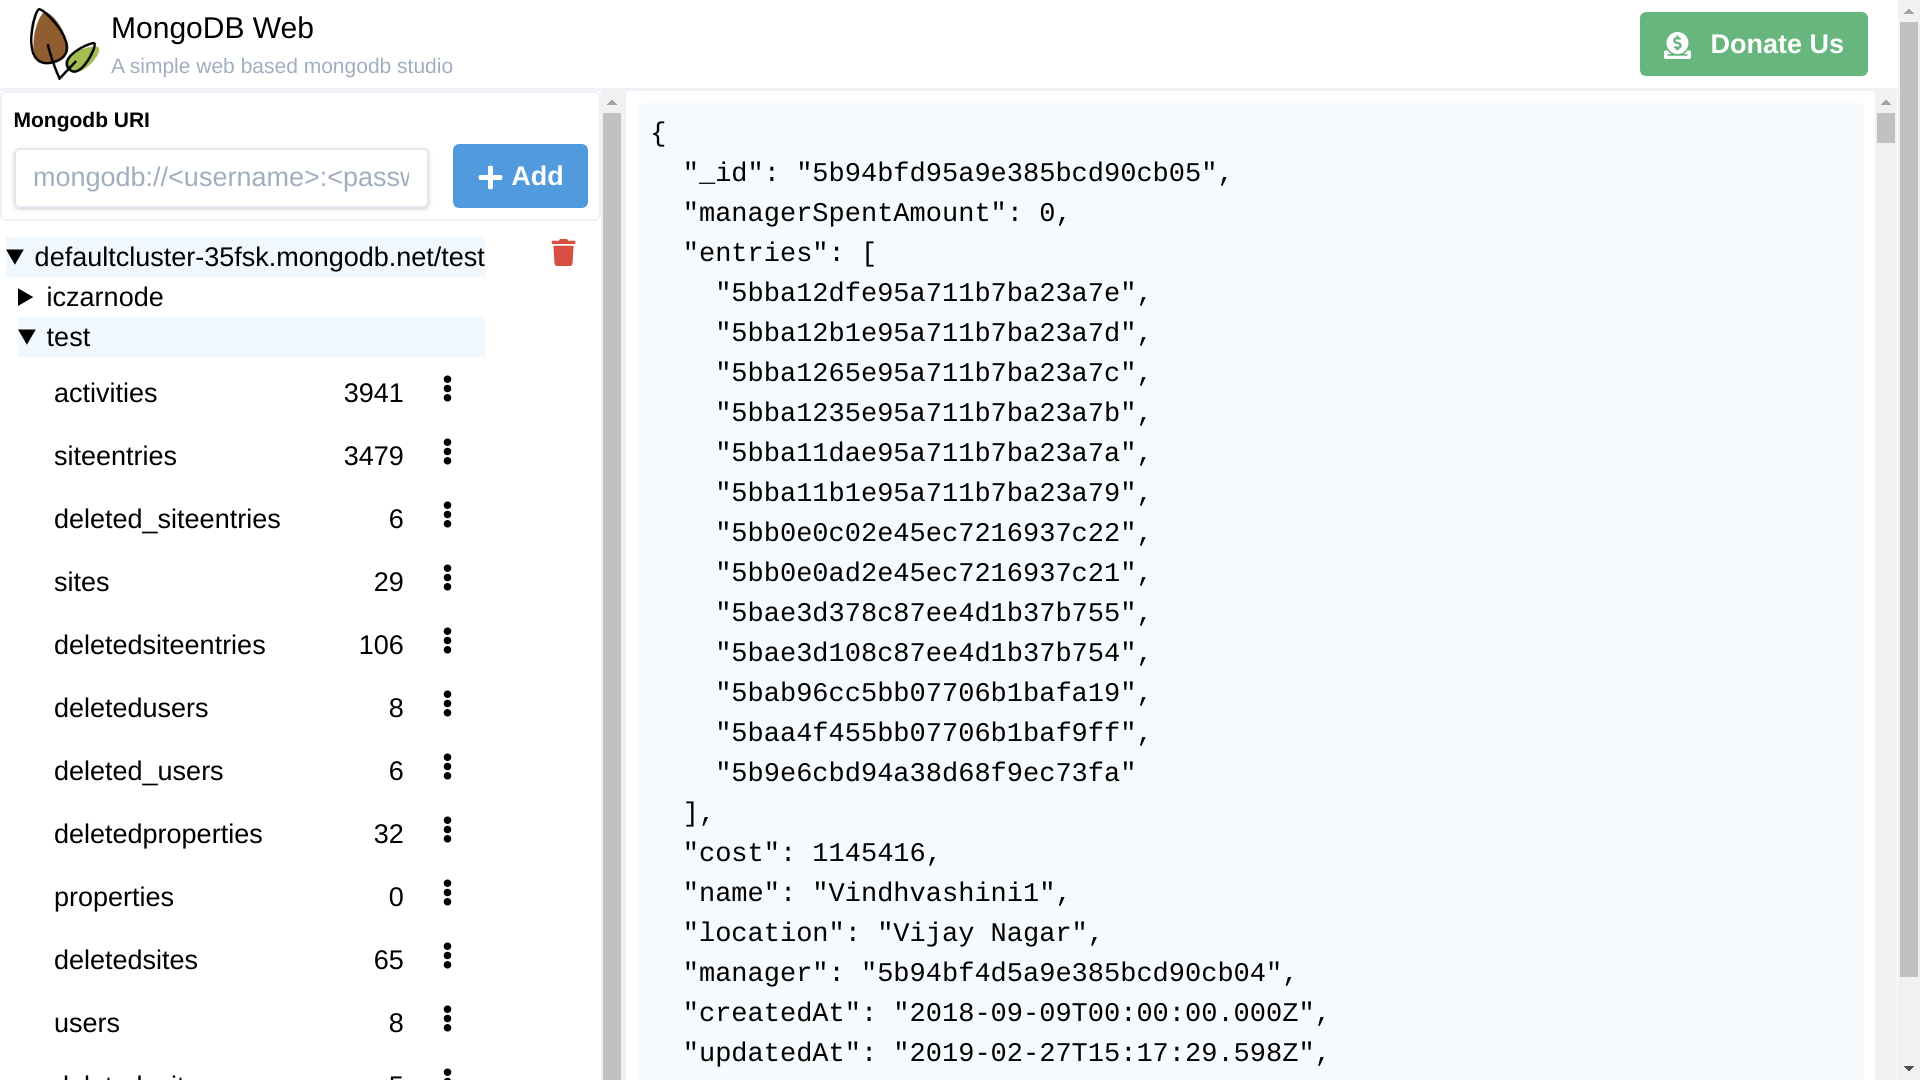1920x1080 pixels.
Task: Click the Mongodb URI input field
Action: click(221, 177)
